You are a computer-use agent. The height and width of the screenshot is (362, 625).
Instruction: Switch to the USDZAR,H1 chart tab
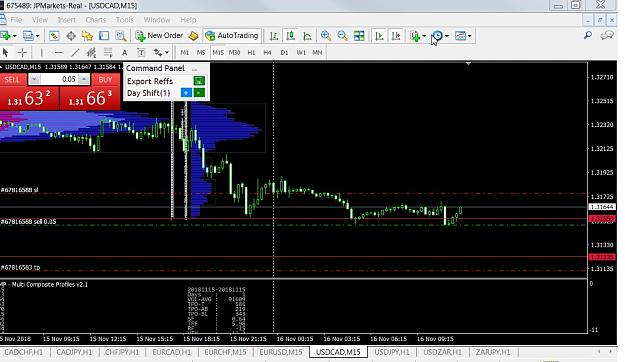tap(442, 352)
